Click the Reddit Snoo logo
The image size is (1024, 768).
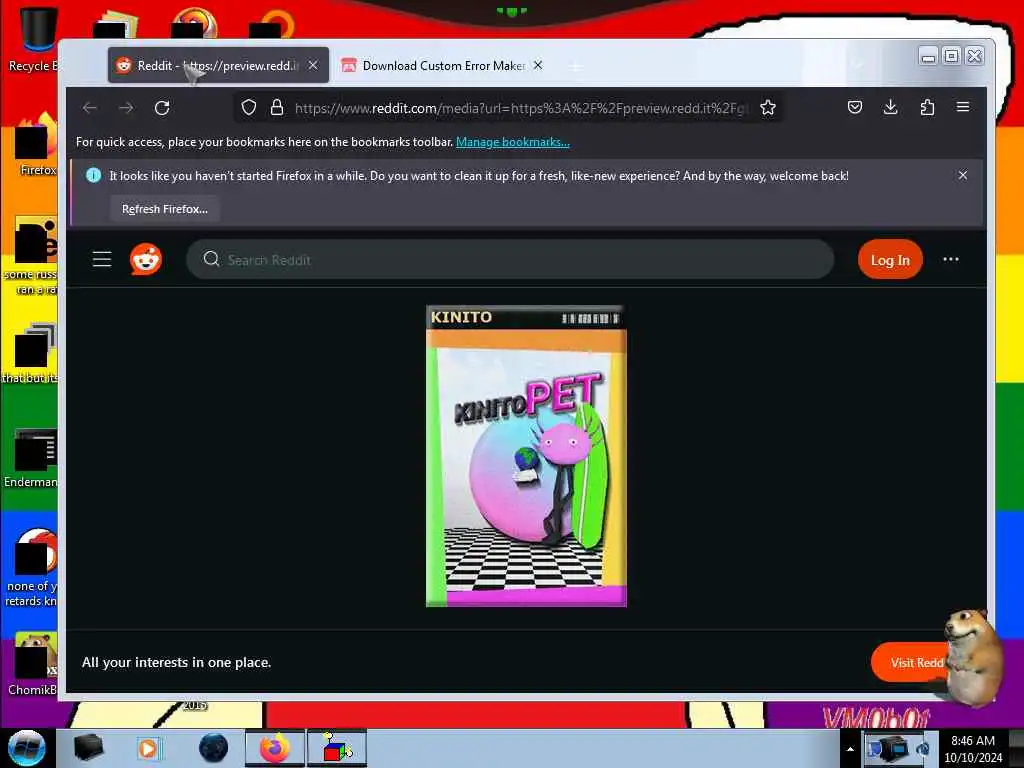point(146,259)
